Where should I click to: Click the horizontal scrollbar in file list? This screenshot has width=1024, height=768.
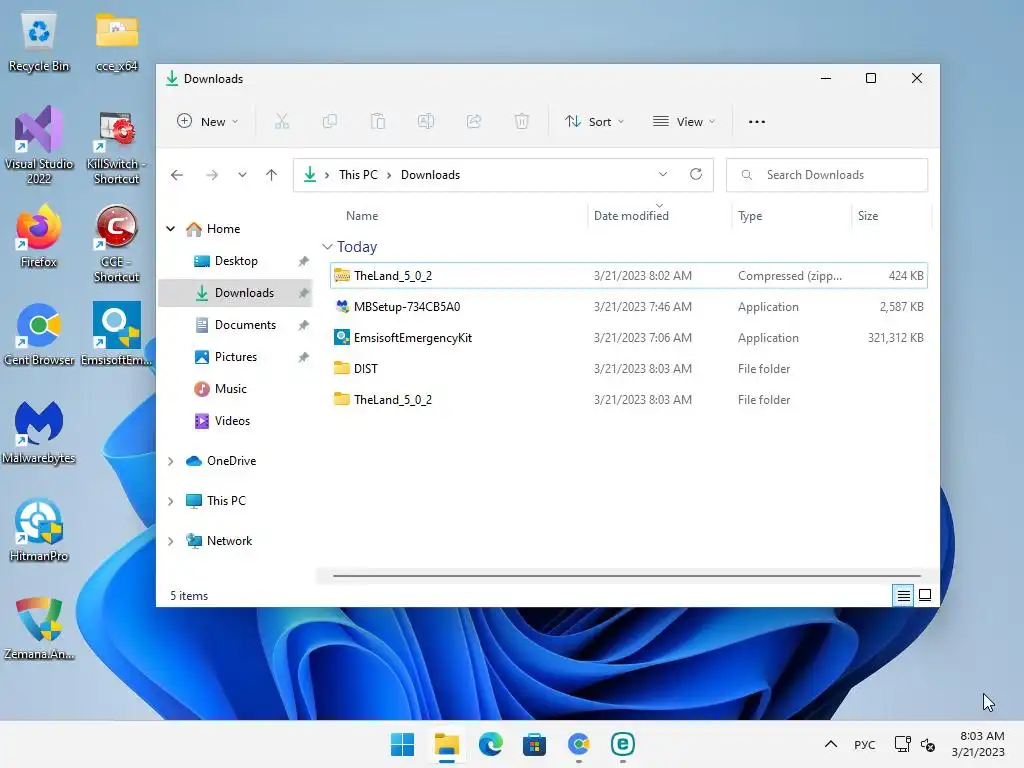pos(627,576)
